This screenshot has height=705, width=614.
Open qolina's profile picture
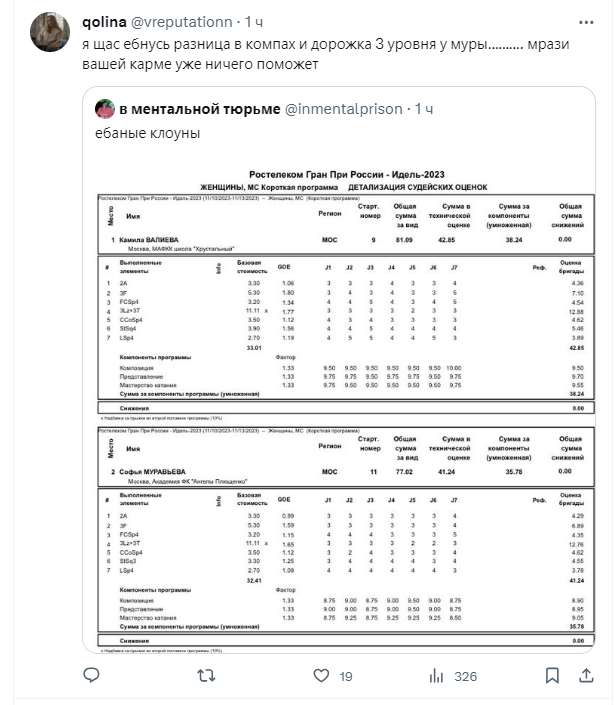(49, 32)
